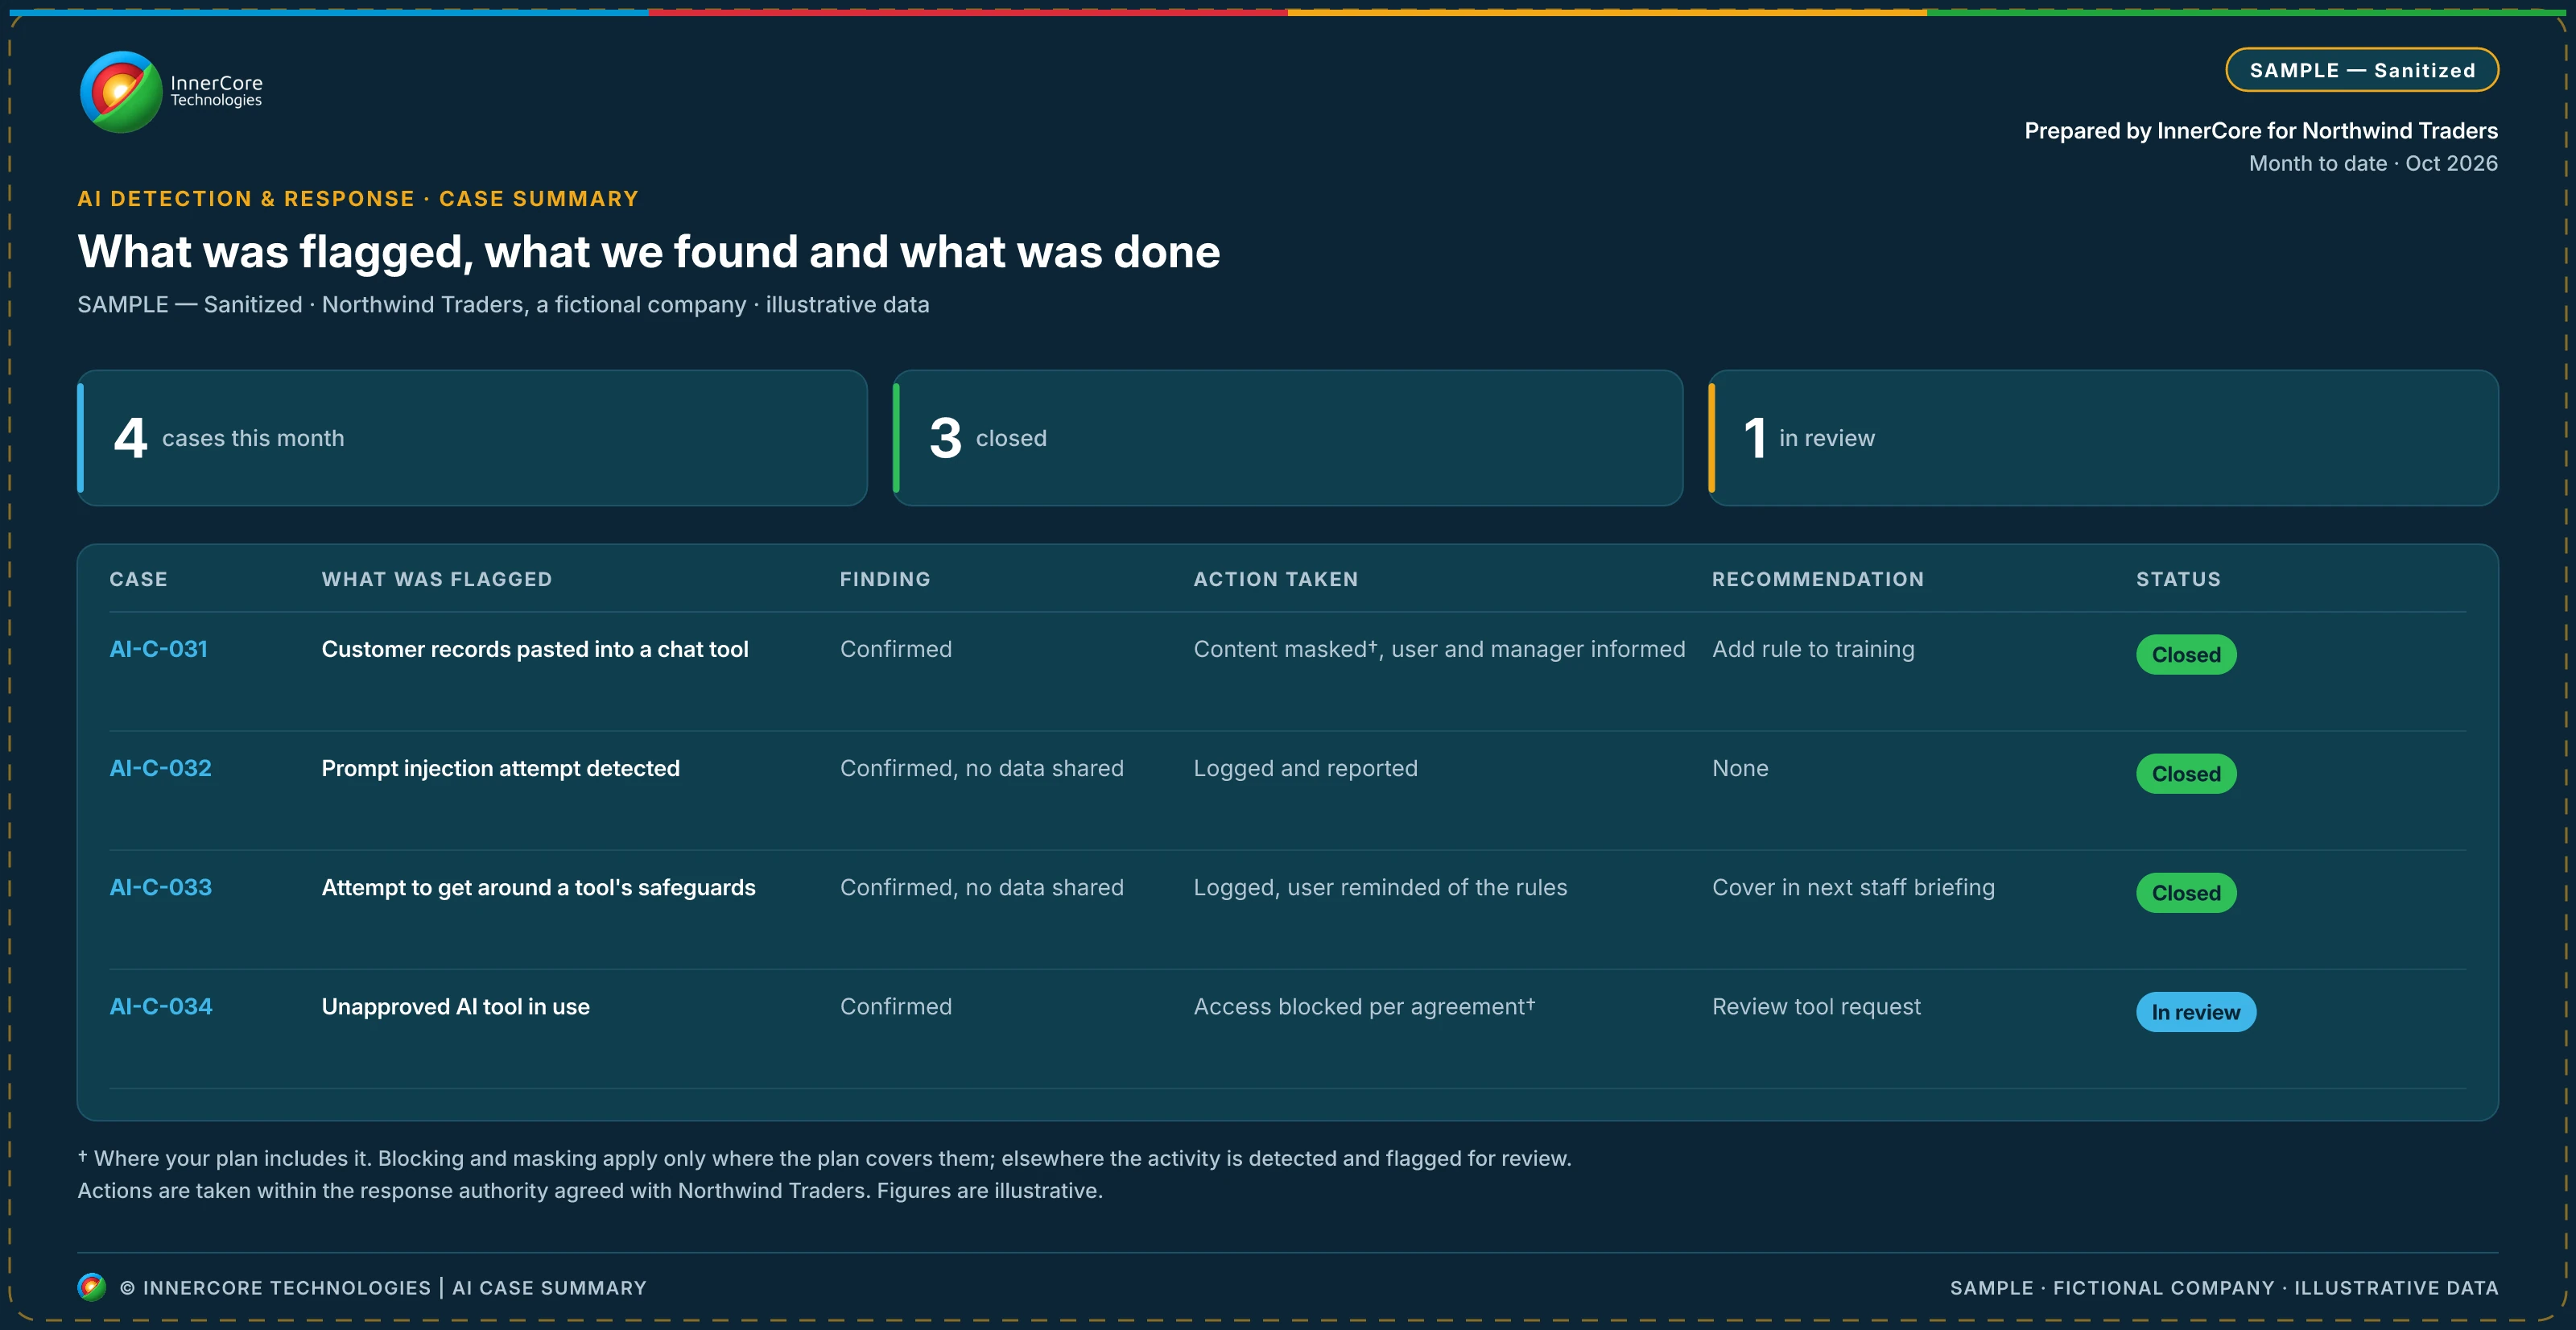Click the FINDING column header
The height and width of the screenshot is (1330, 2576).
pos(885,579)
